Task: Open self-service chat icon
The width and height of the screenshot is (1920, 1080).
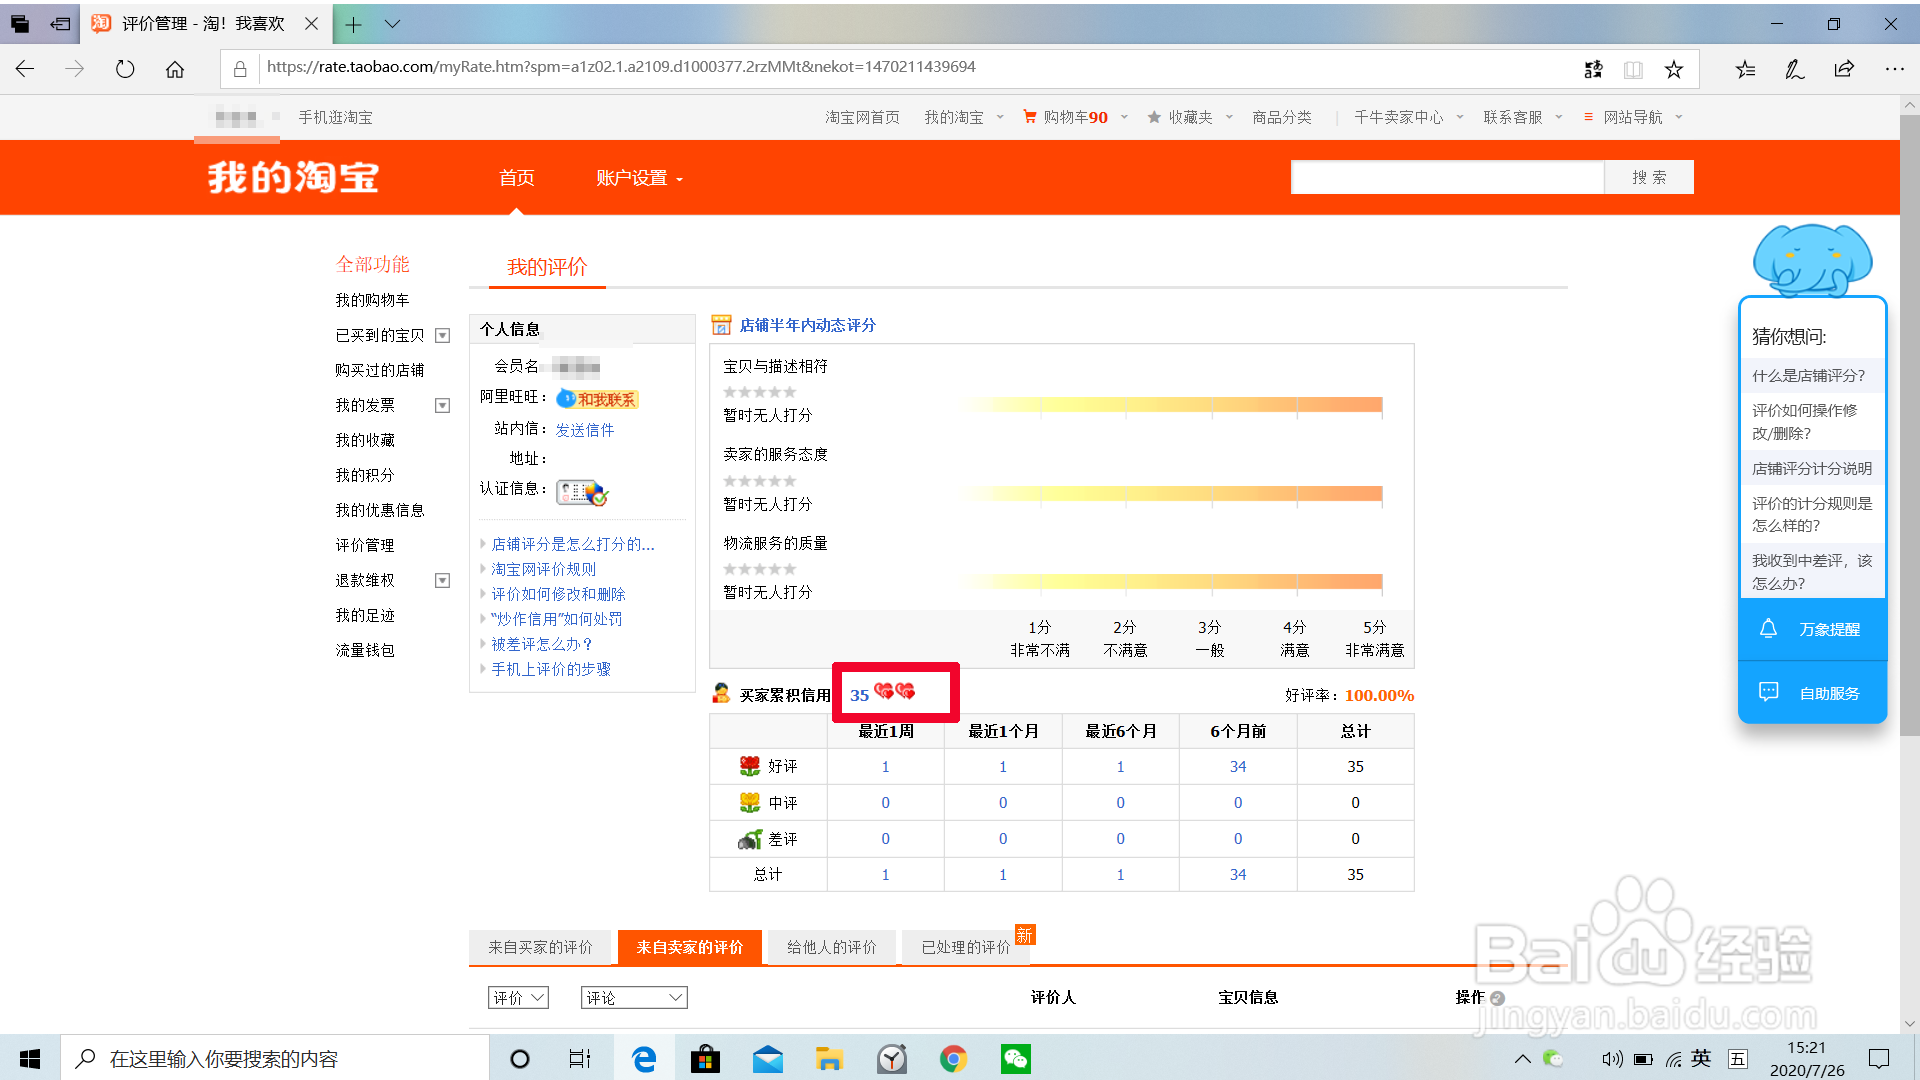Action: tap(1768, 692)
